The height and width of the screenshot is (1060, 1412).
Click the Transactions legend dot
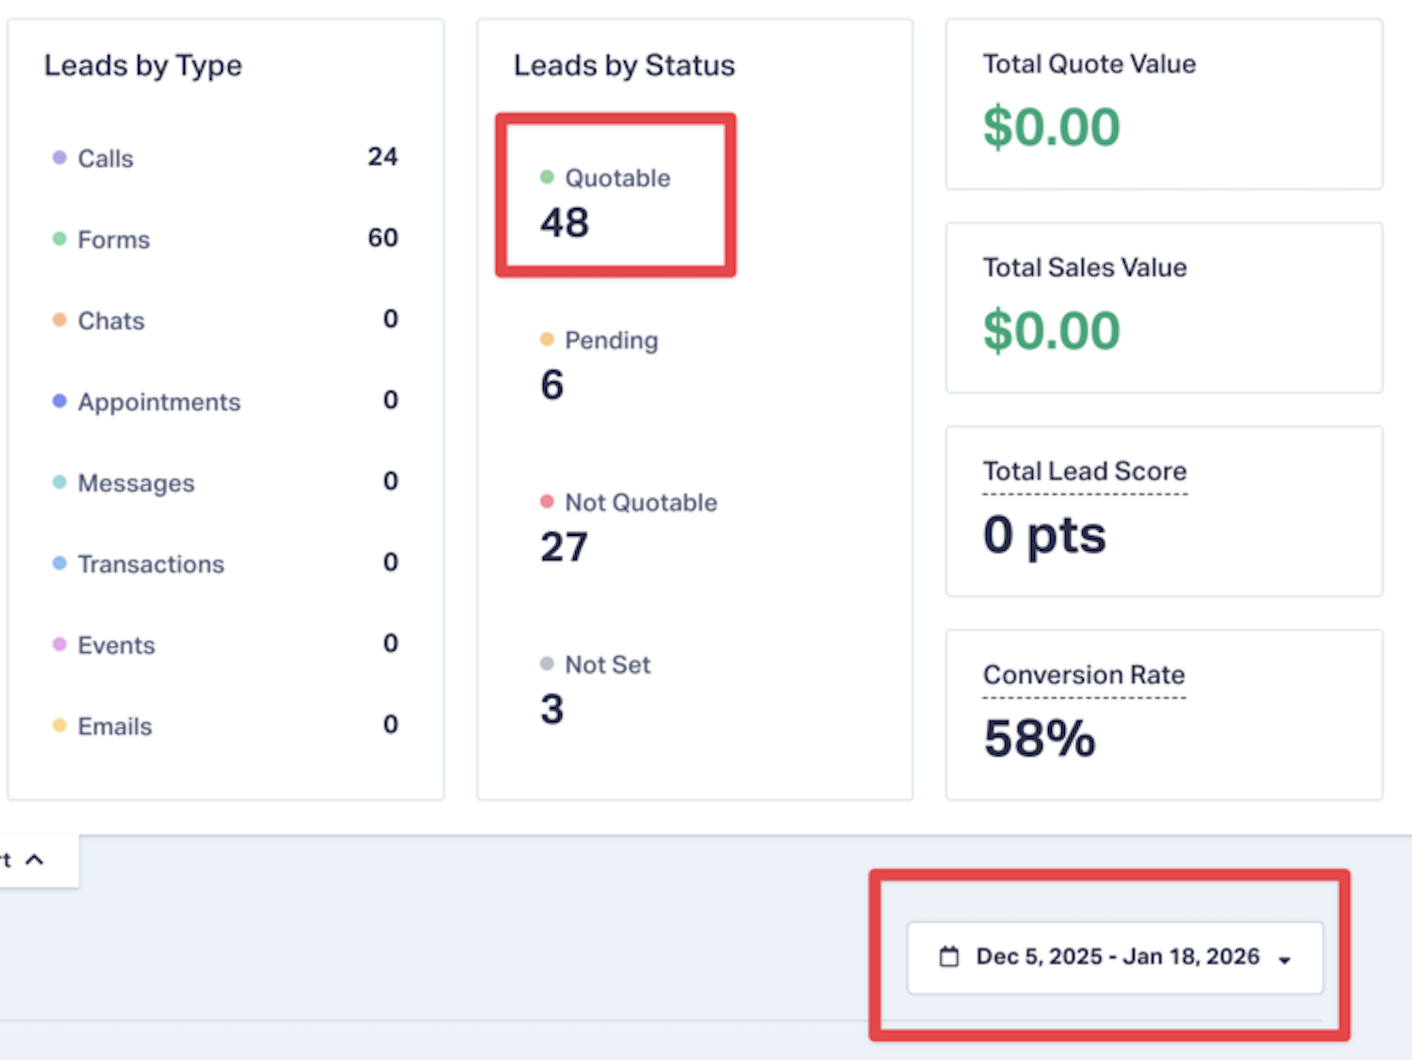(60, 563)
